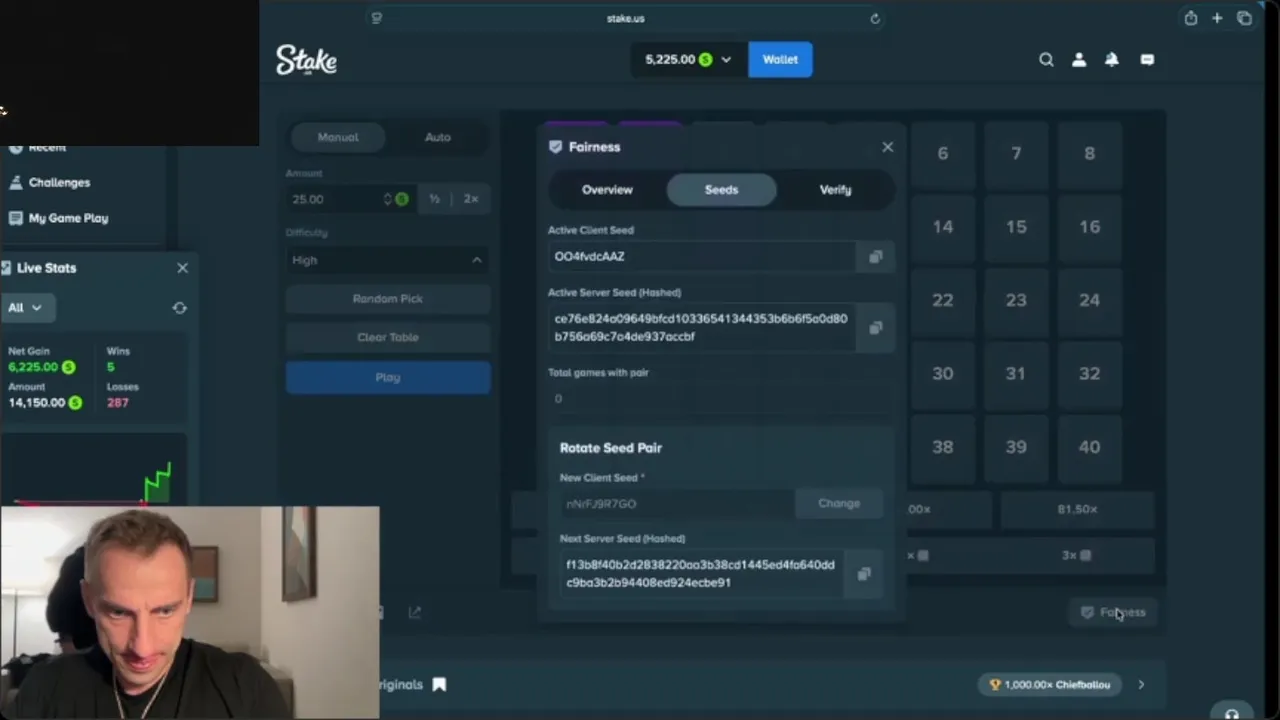Open the Recent sidebar item

click(38, 147)
